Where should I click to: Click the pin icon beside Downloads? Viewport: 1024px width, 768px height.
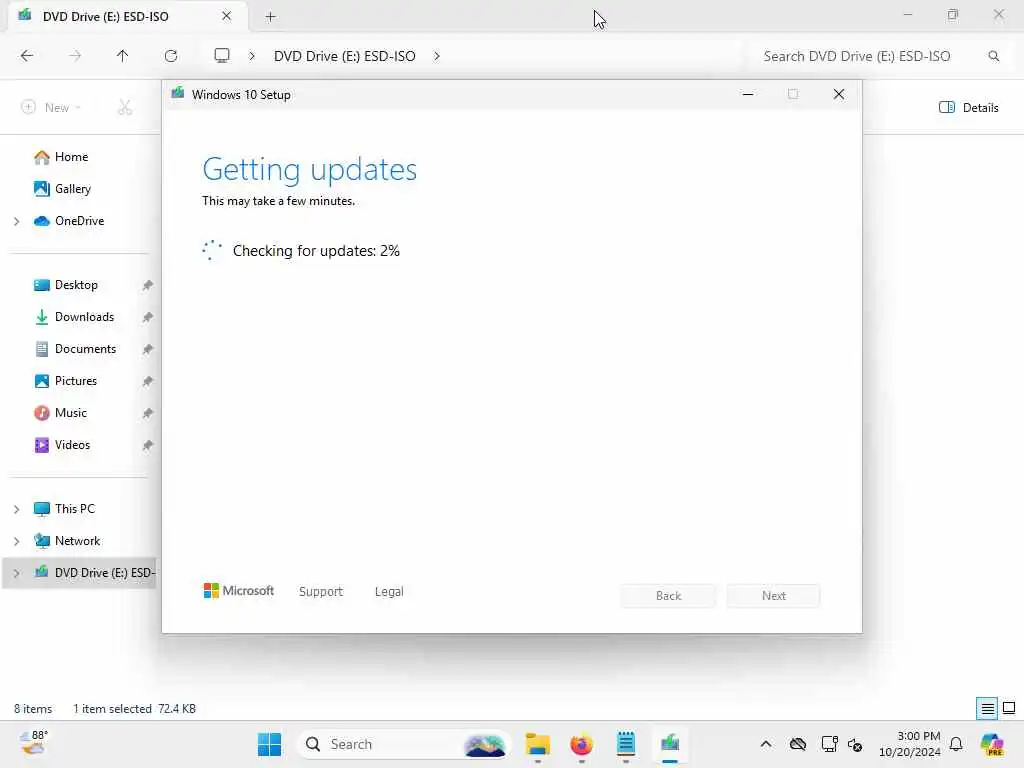click(148, 317)
